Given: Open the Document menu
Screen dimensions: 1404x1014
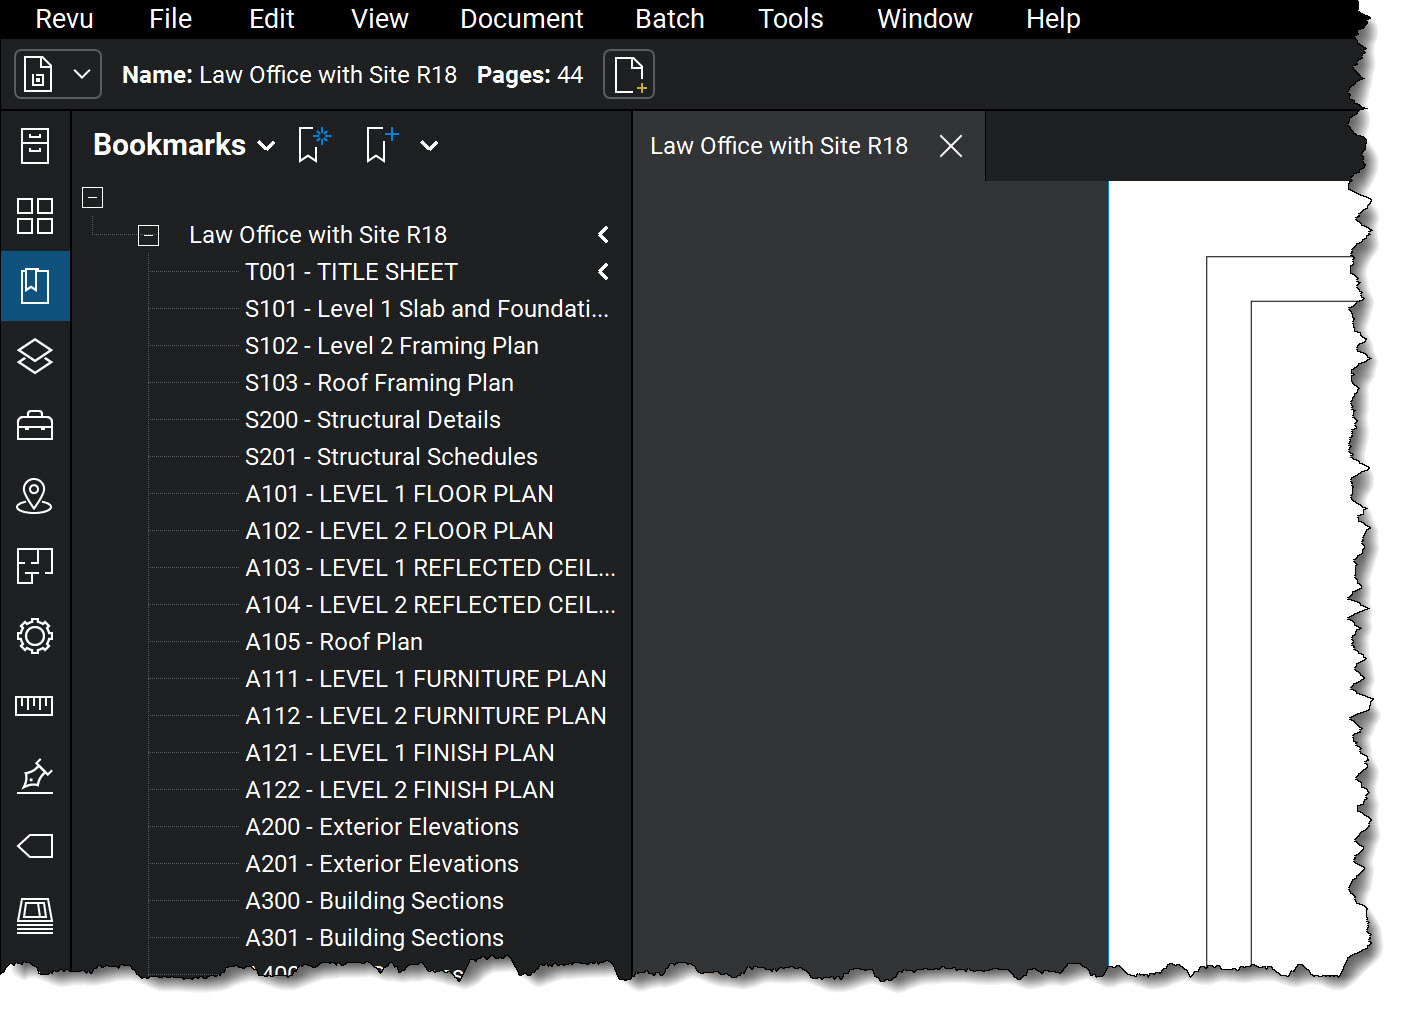Looking at the screenshot, I should 521,18.
